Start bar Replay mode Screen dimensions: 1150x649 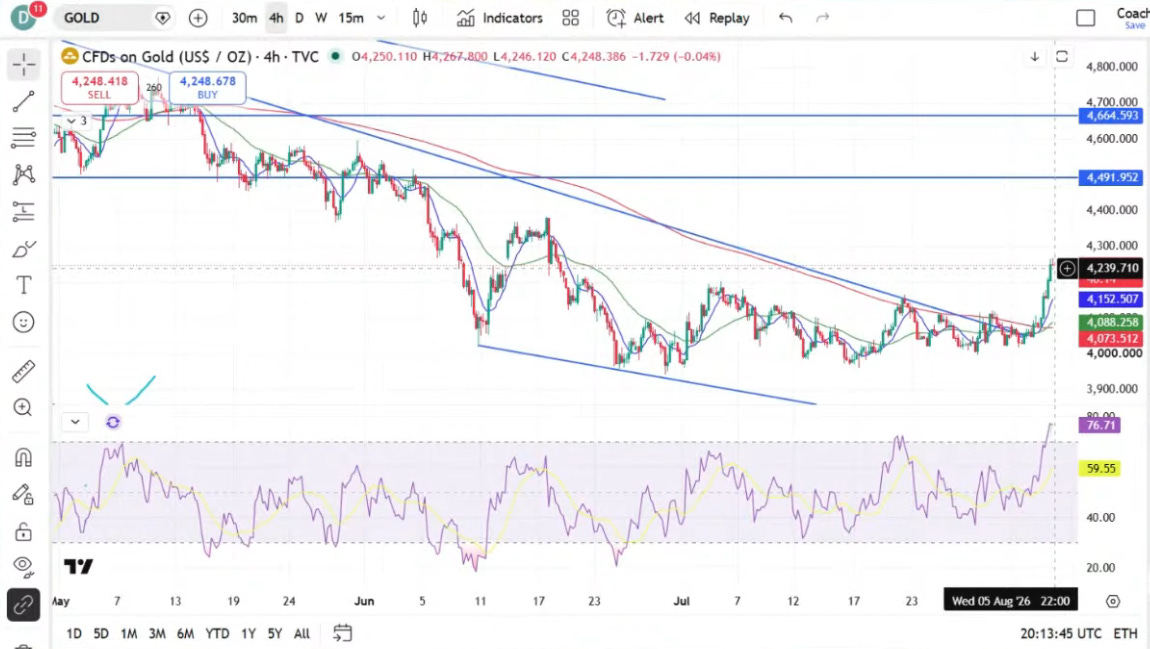click(x=717, y=18)
